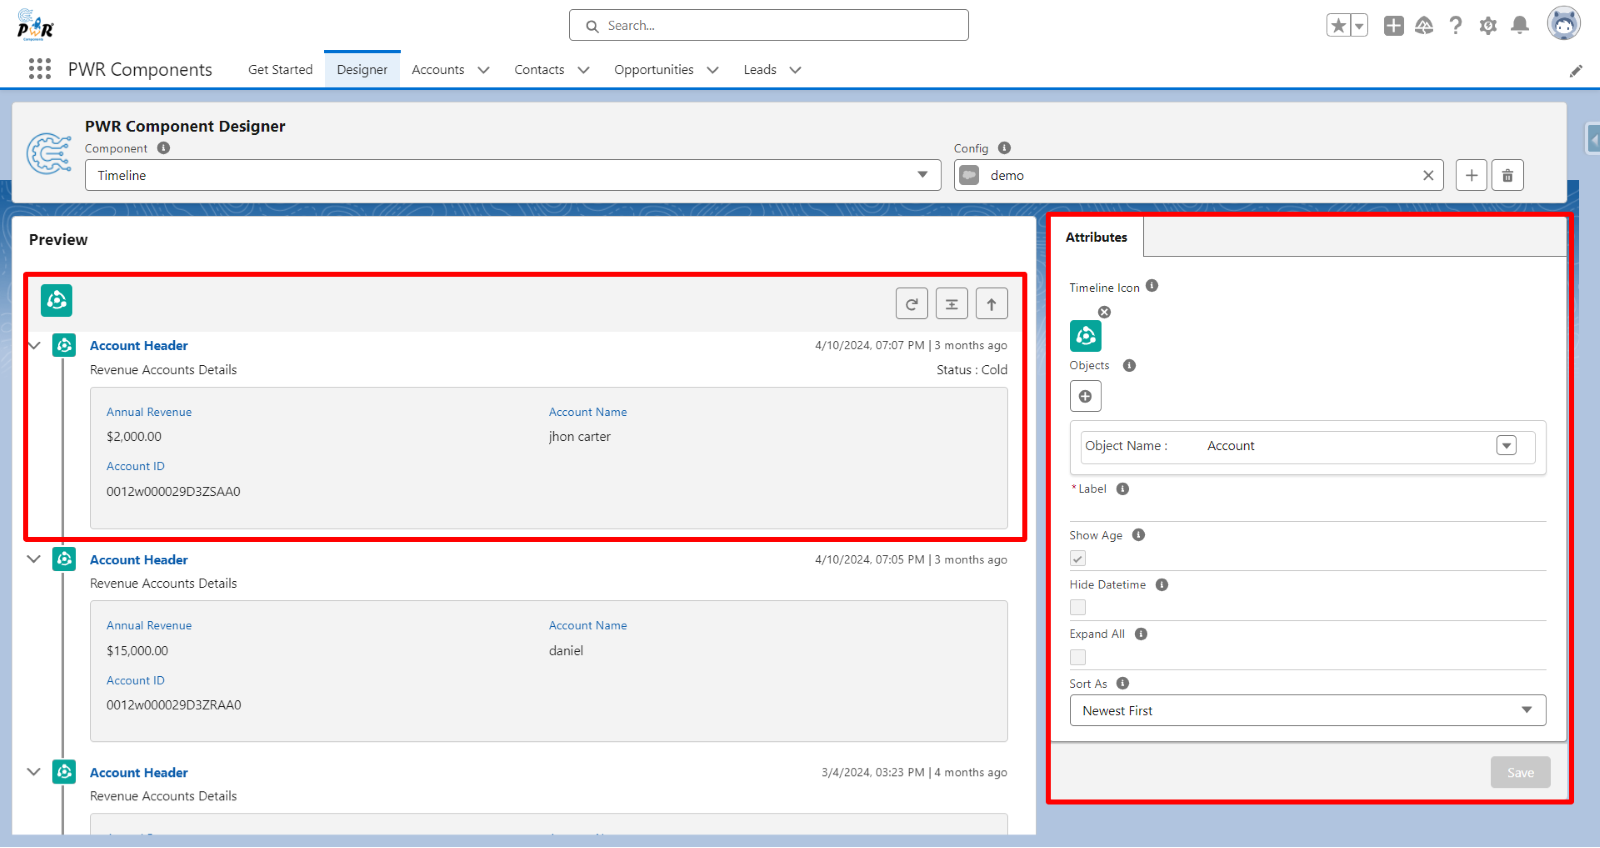Screen dimensions: 1600x848
Task: Click the selected Timeline Icon thumbnail
Action: pos(1086,336)
